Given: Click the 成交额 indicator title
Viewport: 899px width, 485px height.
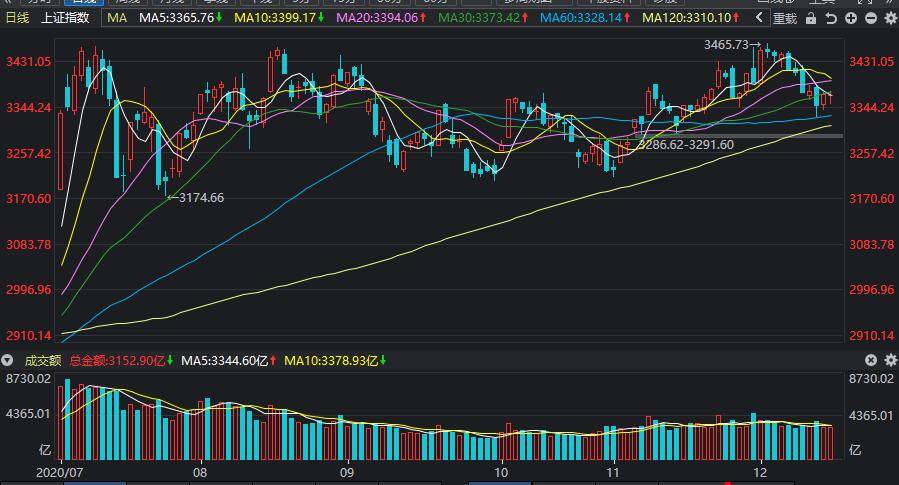Looking at the screenshot, I should coord(42,361).
